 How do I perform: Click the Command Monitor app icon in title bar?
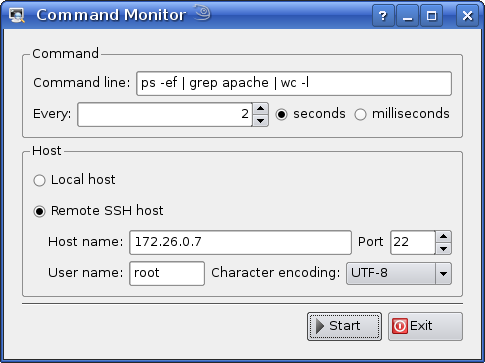(17, 15)
